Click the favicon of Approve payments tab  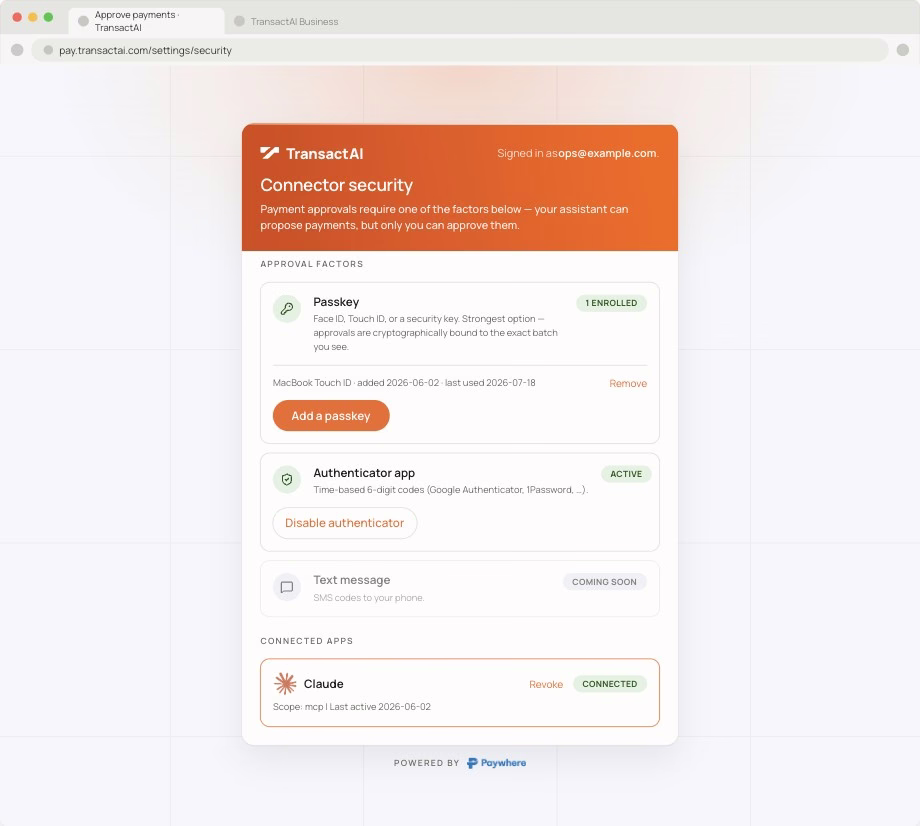(83, 21)
